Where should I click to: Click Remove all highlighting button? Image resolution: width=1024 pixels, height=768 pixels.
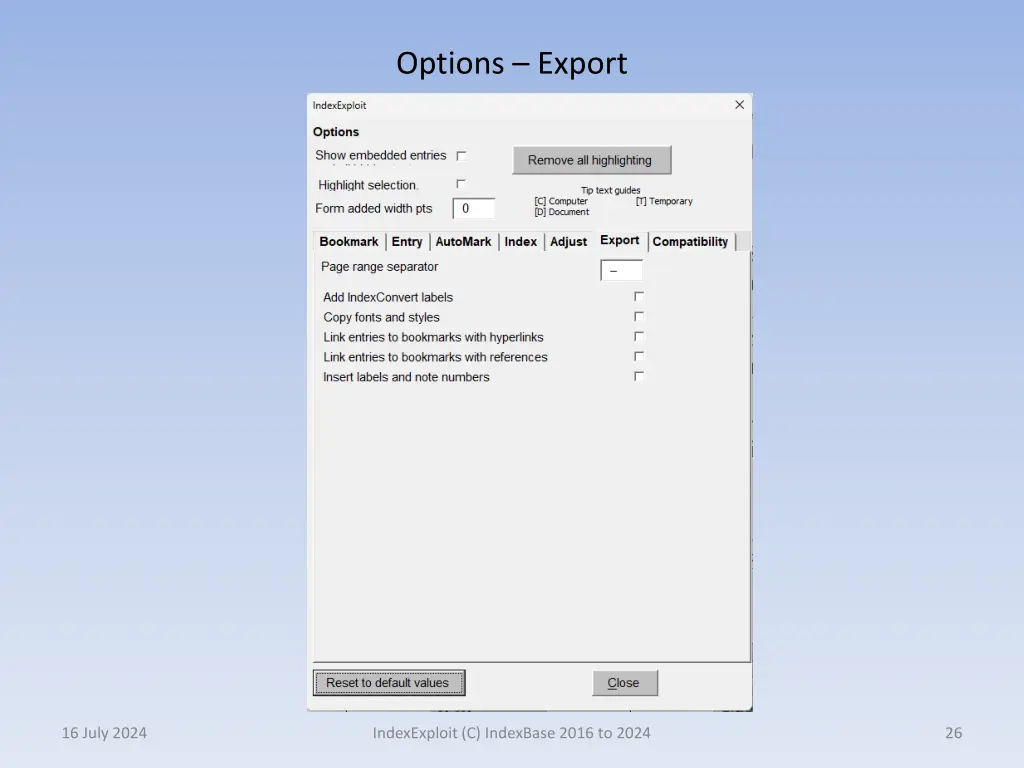pyautogui.click(x=592, y=160)
